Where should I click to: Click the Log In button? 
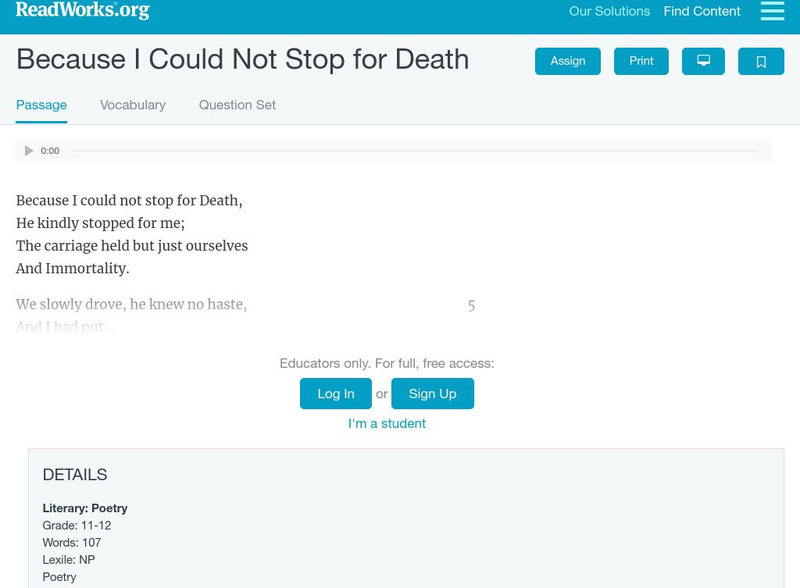tap(336, 394)
